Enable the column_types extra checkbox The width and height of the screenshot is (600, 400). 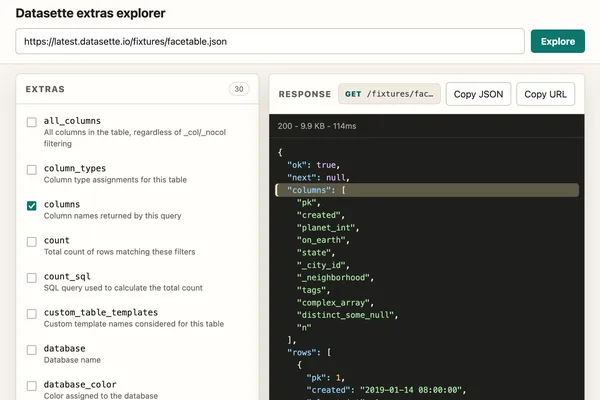tap(32, 170)
